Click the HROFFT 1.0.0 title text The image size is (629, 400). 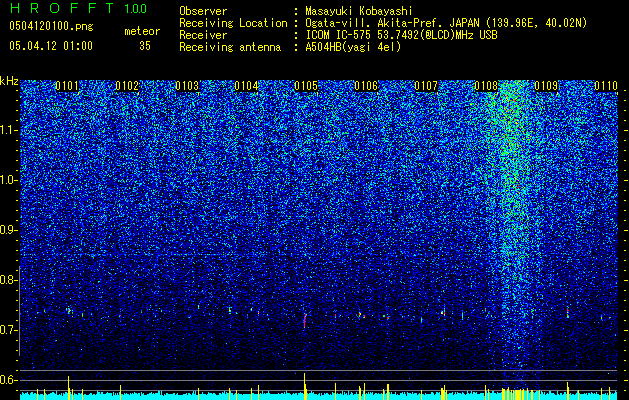78,8
